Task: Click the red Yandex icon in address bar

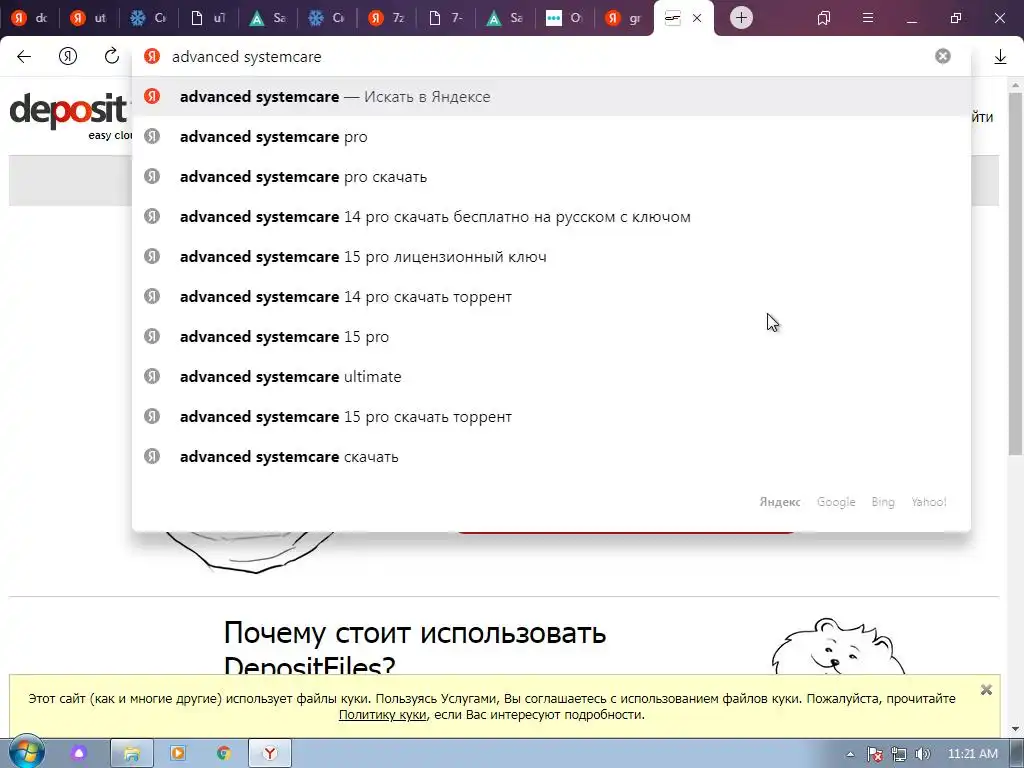Action: [x=152, y=56]
